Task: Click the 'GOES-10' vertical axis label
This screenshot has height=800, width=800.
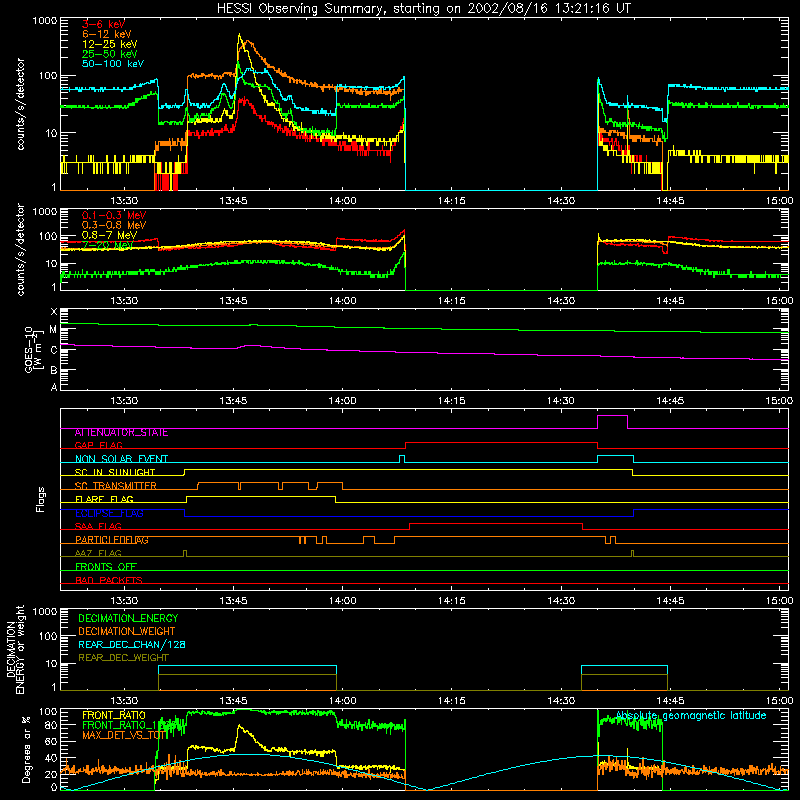Action: (x=29, y=349)
